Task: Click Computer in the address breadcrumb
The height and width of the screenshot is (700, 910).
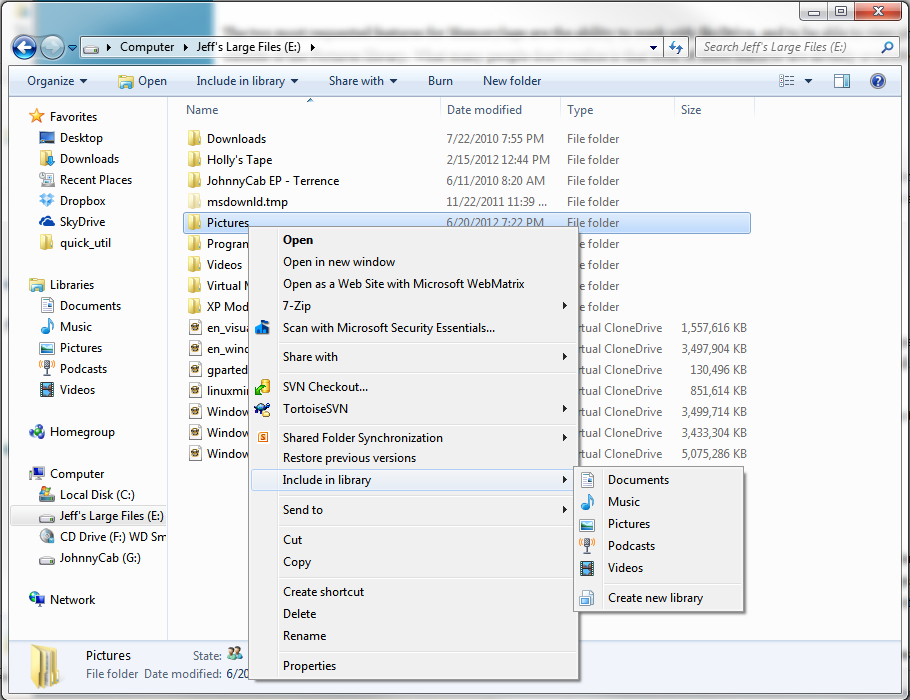Action: pos(147,47)
